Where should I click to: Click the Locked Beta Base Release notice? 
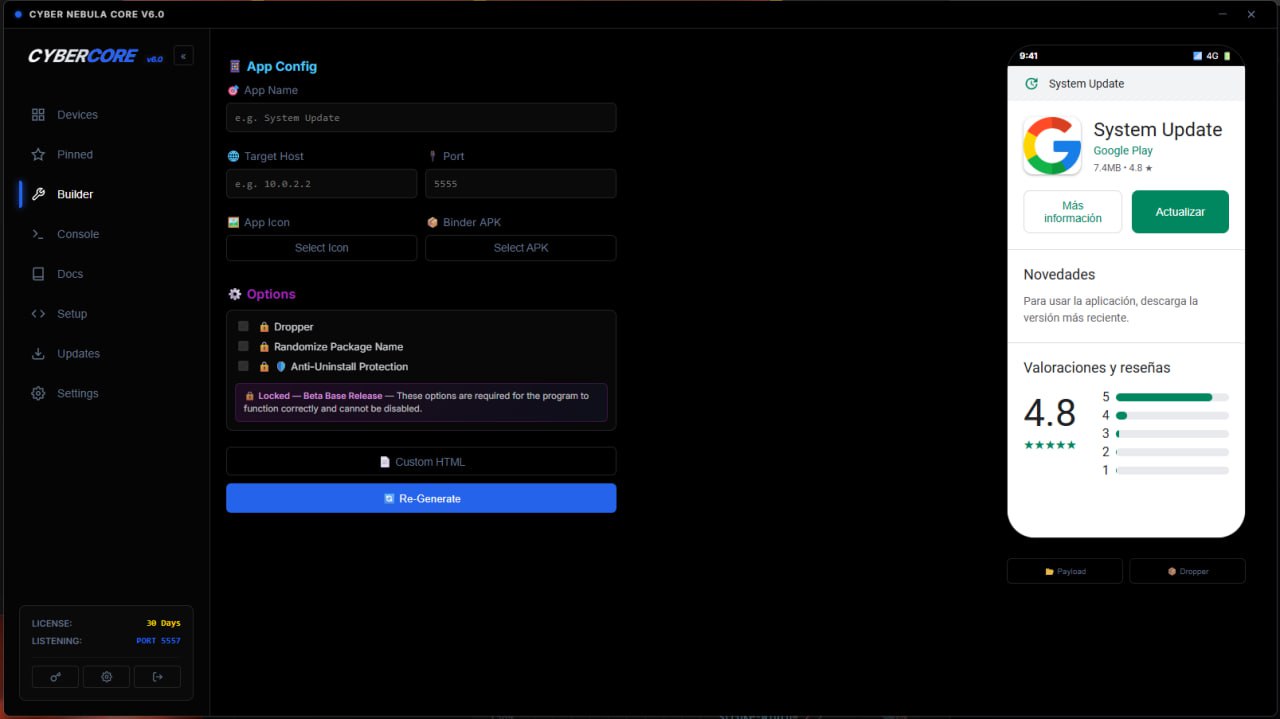421,402
